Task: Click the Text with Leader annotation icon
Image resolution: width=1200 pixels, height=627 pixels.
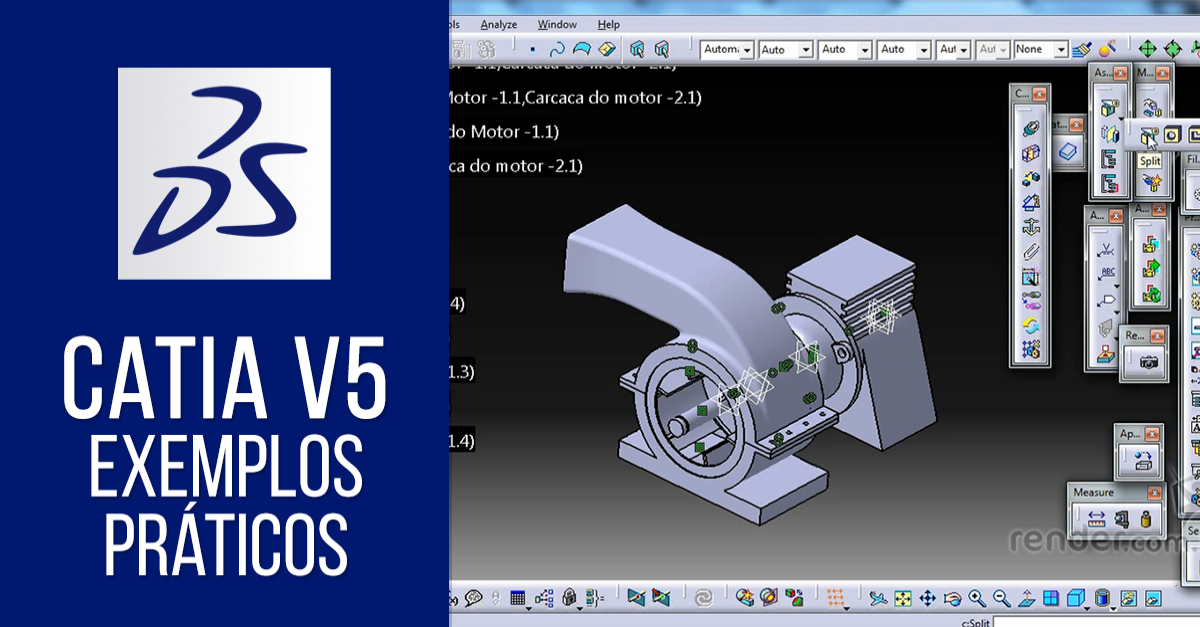Action: (1107, 274)
